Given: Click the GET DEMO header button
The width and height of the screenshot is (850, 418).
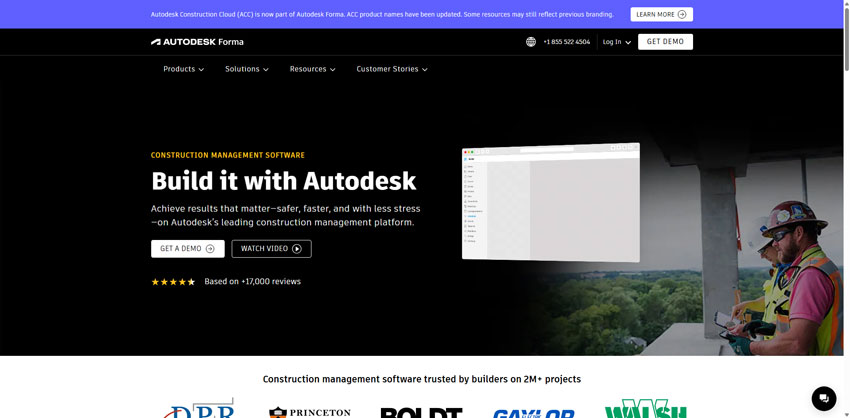Looking at the screenshot, I should click(665, 42).
